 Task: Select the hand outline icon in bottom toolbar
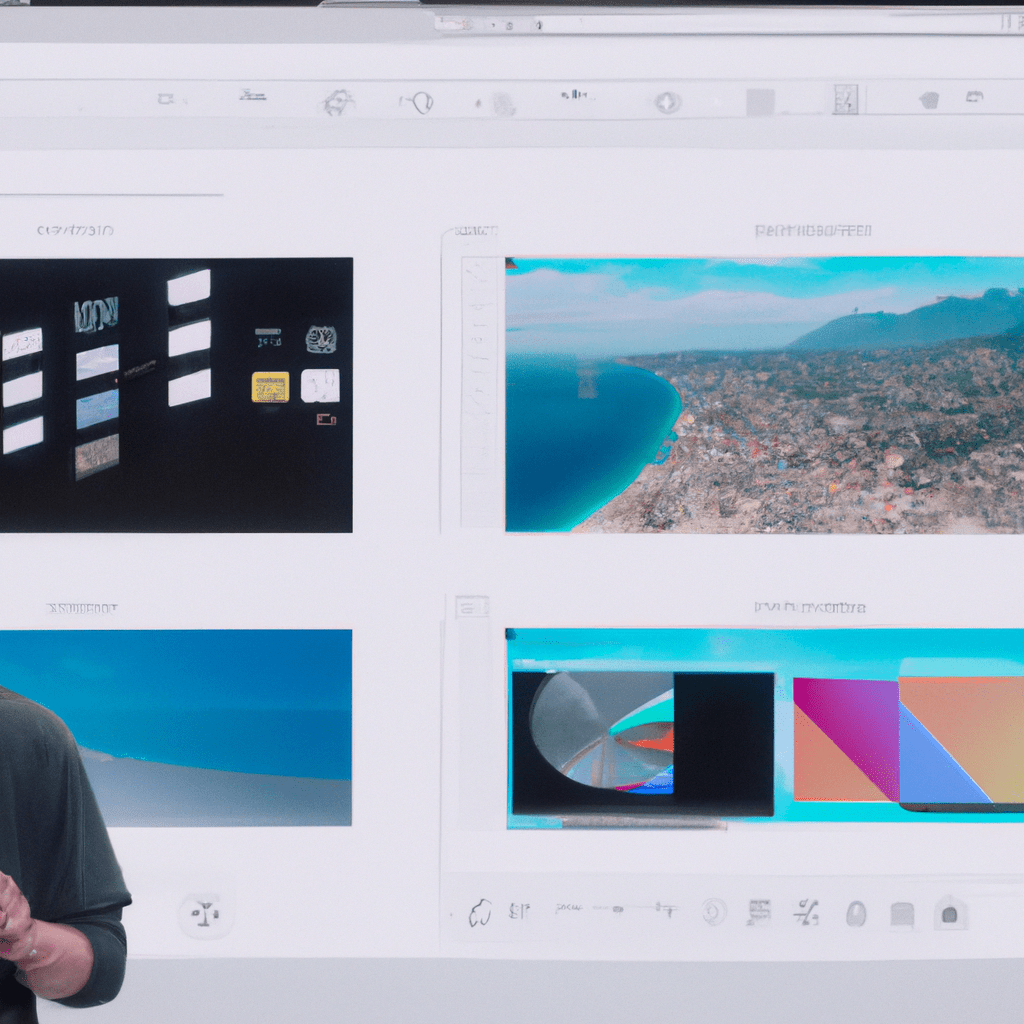[x=480, y=912]
